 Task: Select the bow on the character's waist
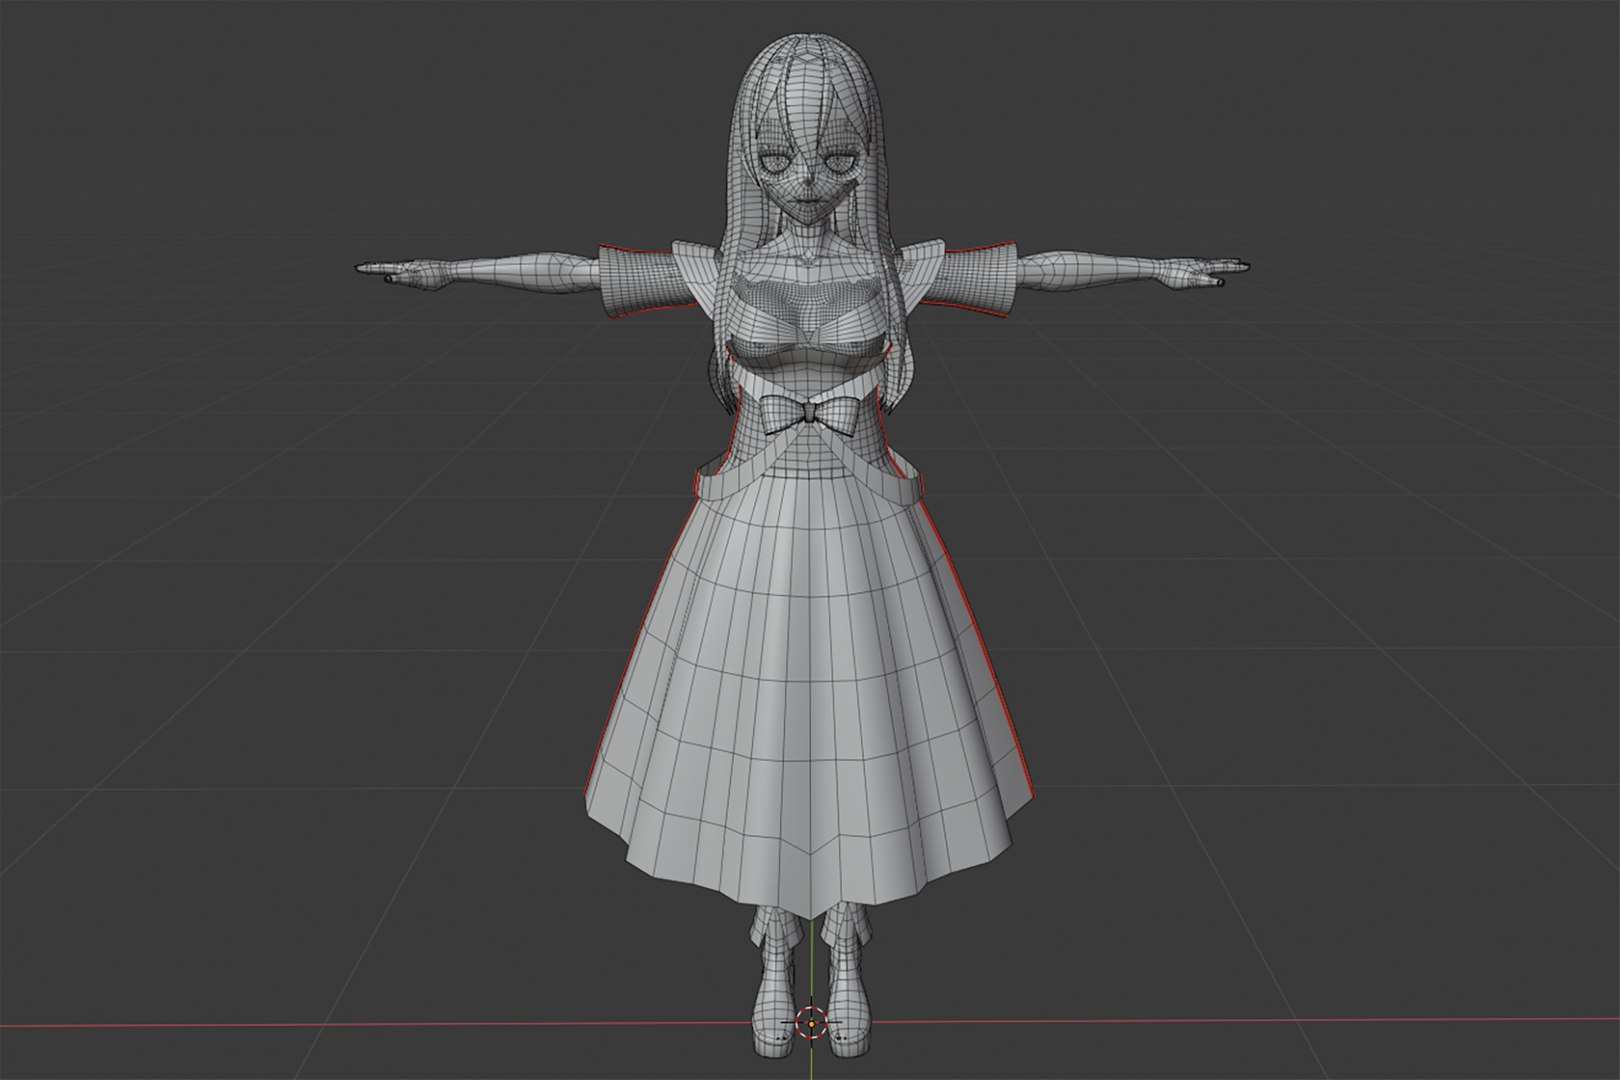[x=810, y=414]
